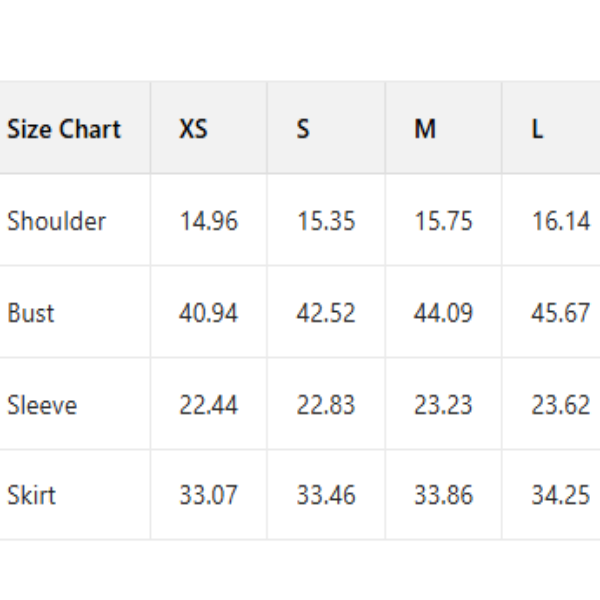Select the Sleeve row label
600x600 pixels.
(x=42, y=405)
